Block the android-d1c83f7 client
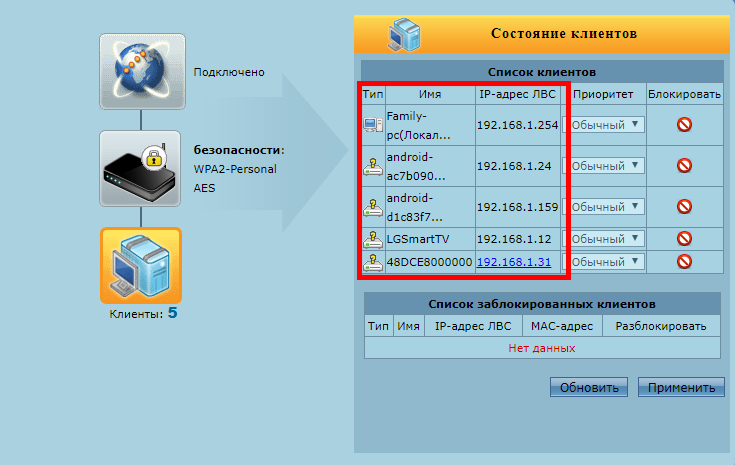Screen dimensions: 735x465 [684, 207]
